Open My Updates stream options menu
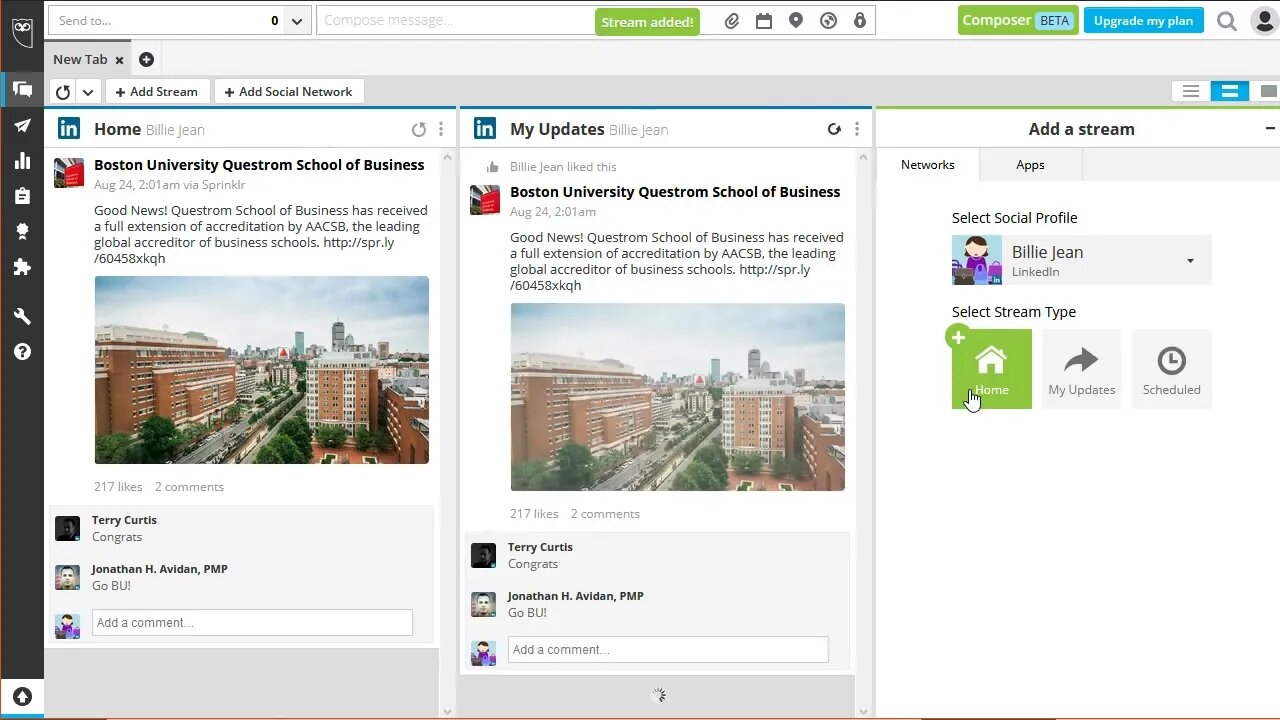The width and height of the screenshot is (1280, 720). 857,129
